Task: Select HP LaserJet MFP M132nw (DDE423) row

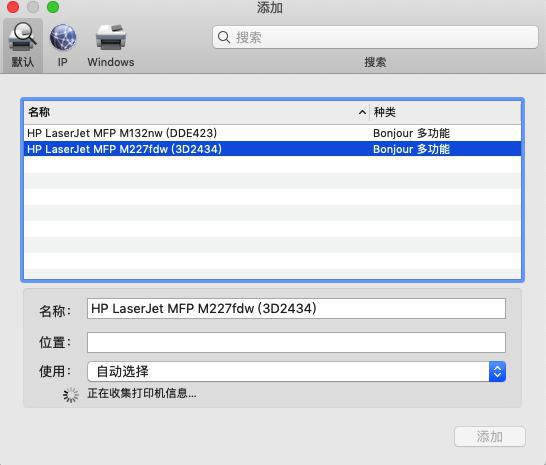Action: [x=272, y=133]
